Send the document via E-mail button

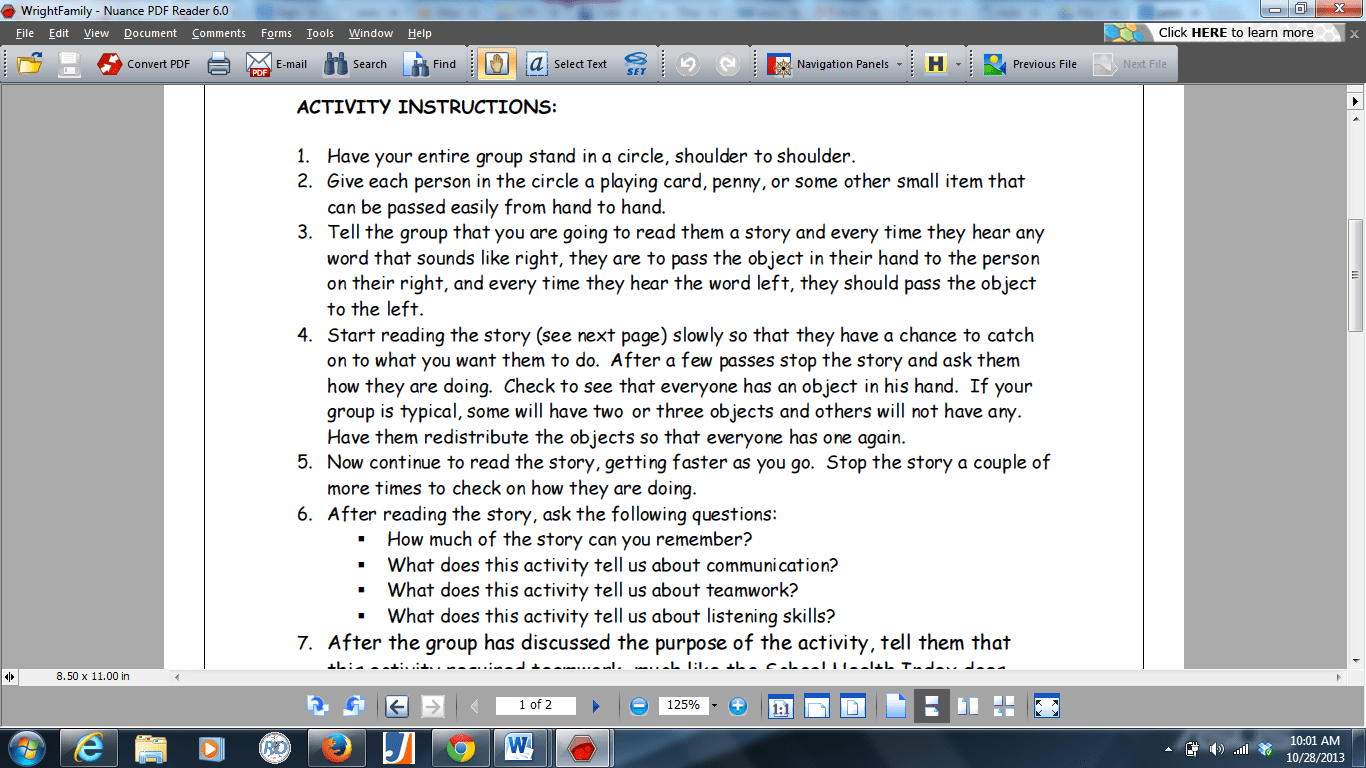coord(277,64)
